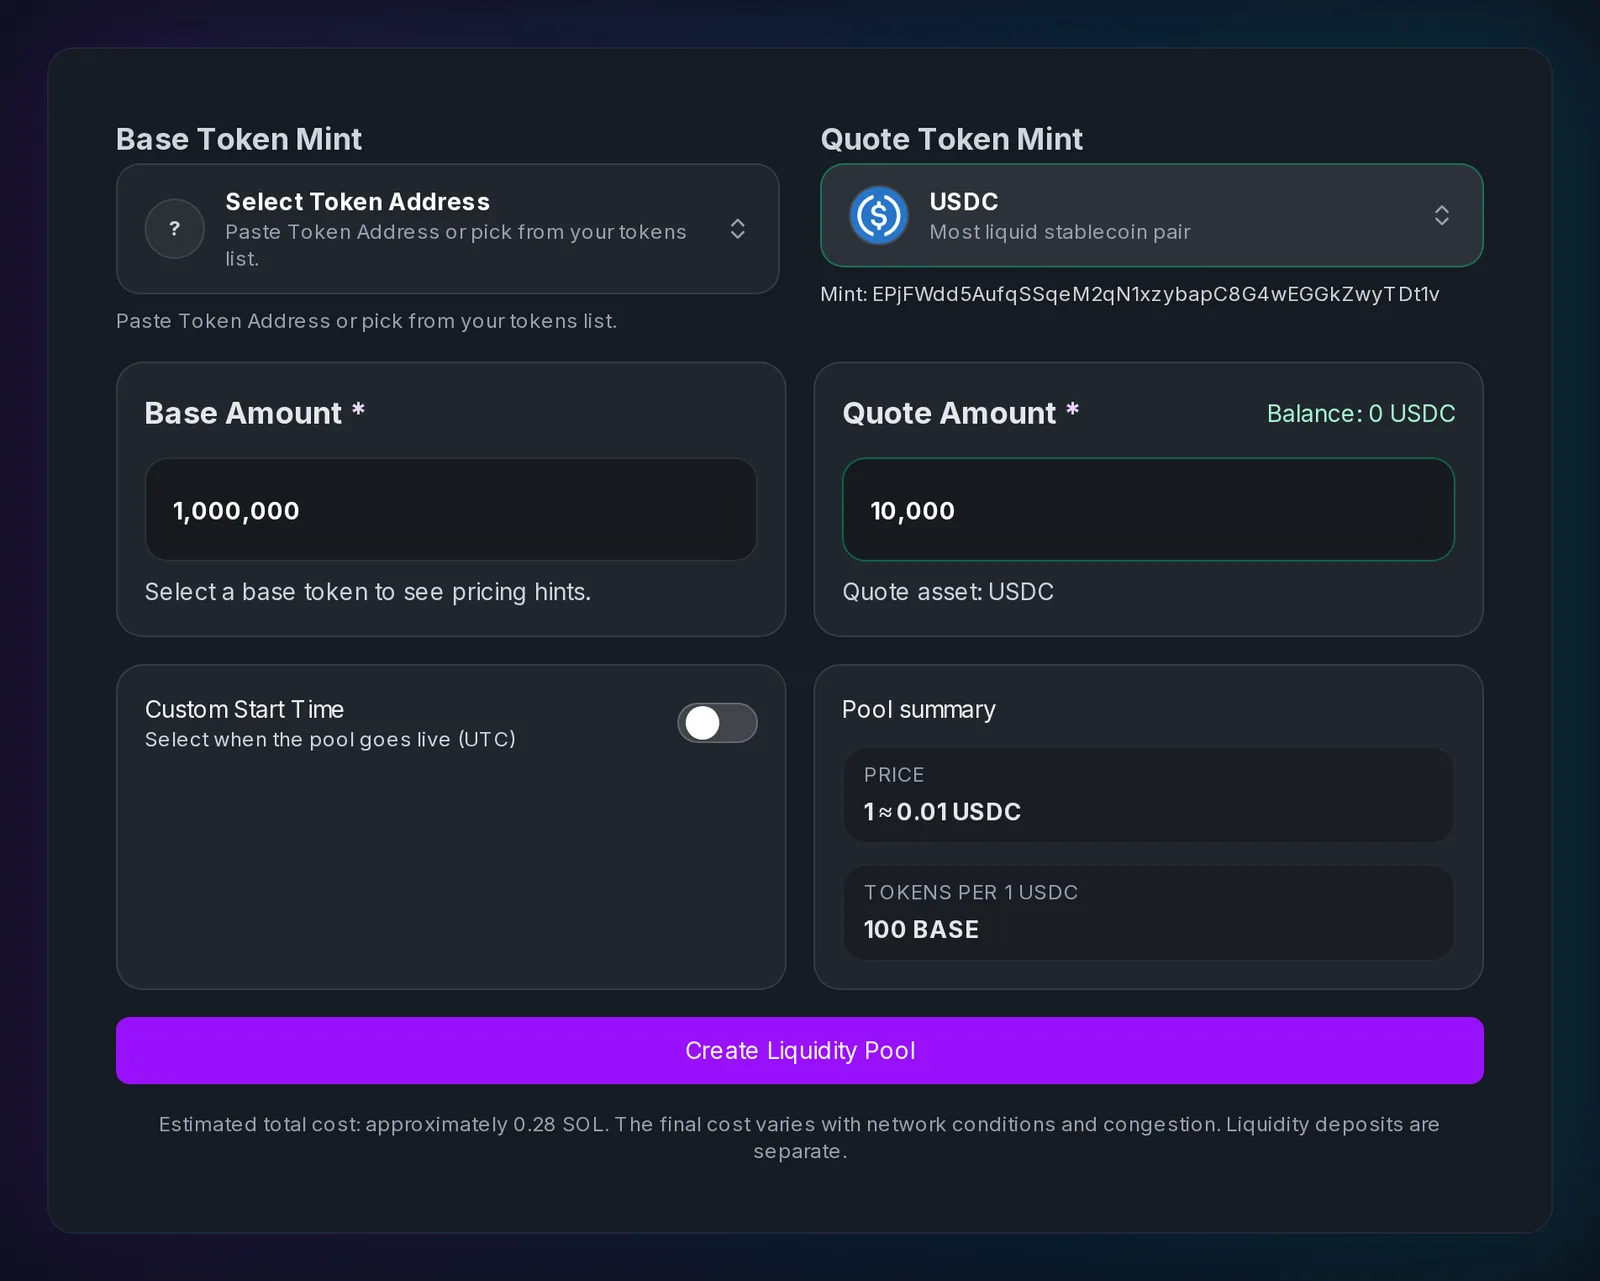This screenshot has height=1281, width=1600.
Task: Click the 1 ≈ 0.01 USDC price value
Action: point(942,812)
